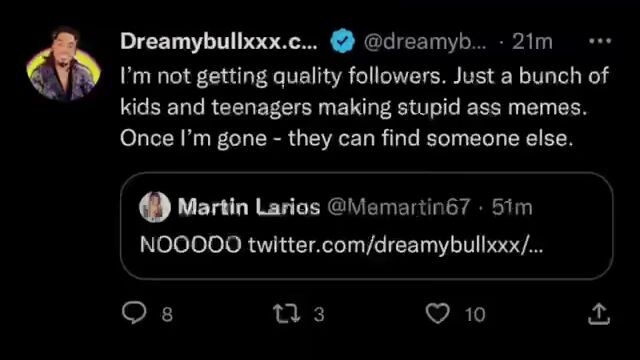Select the @Memartin67 handle
The width and height of the screenshot is (640, 360).
click(399, 207)
